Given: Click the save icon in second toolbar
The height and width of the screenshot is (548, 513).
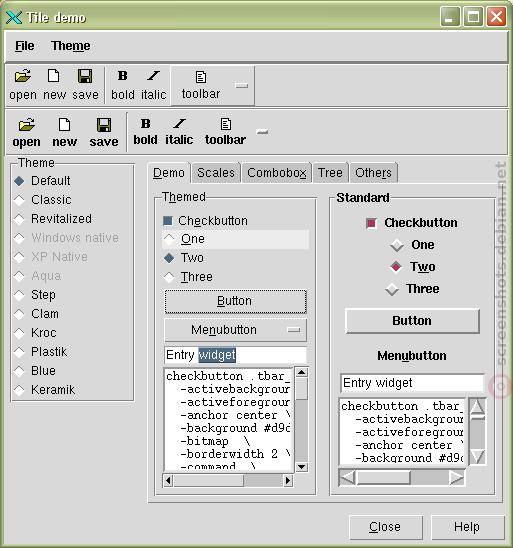Looking at the screenshot, I should [x=104, y=125].
